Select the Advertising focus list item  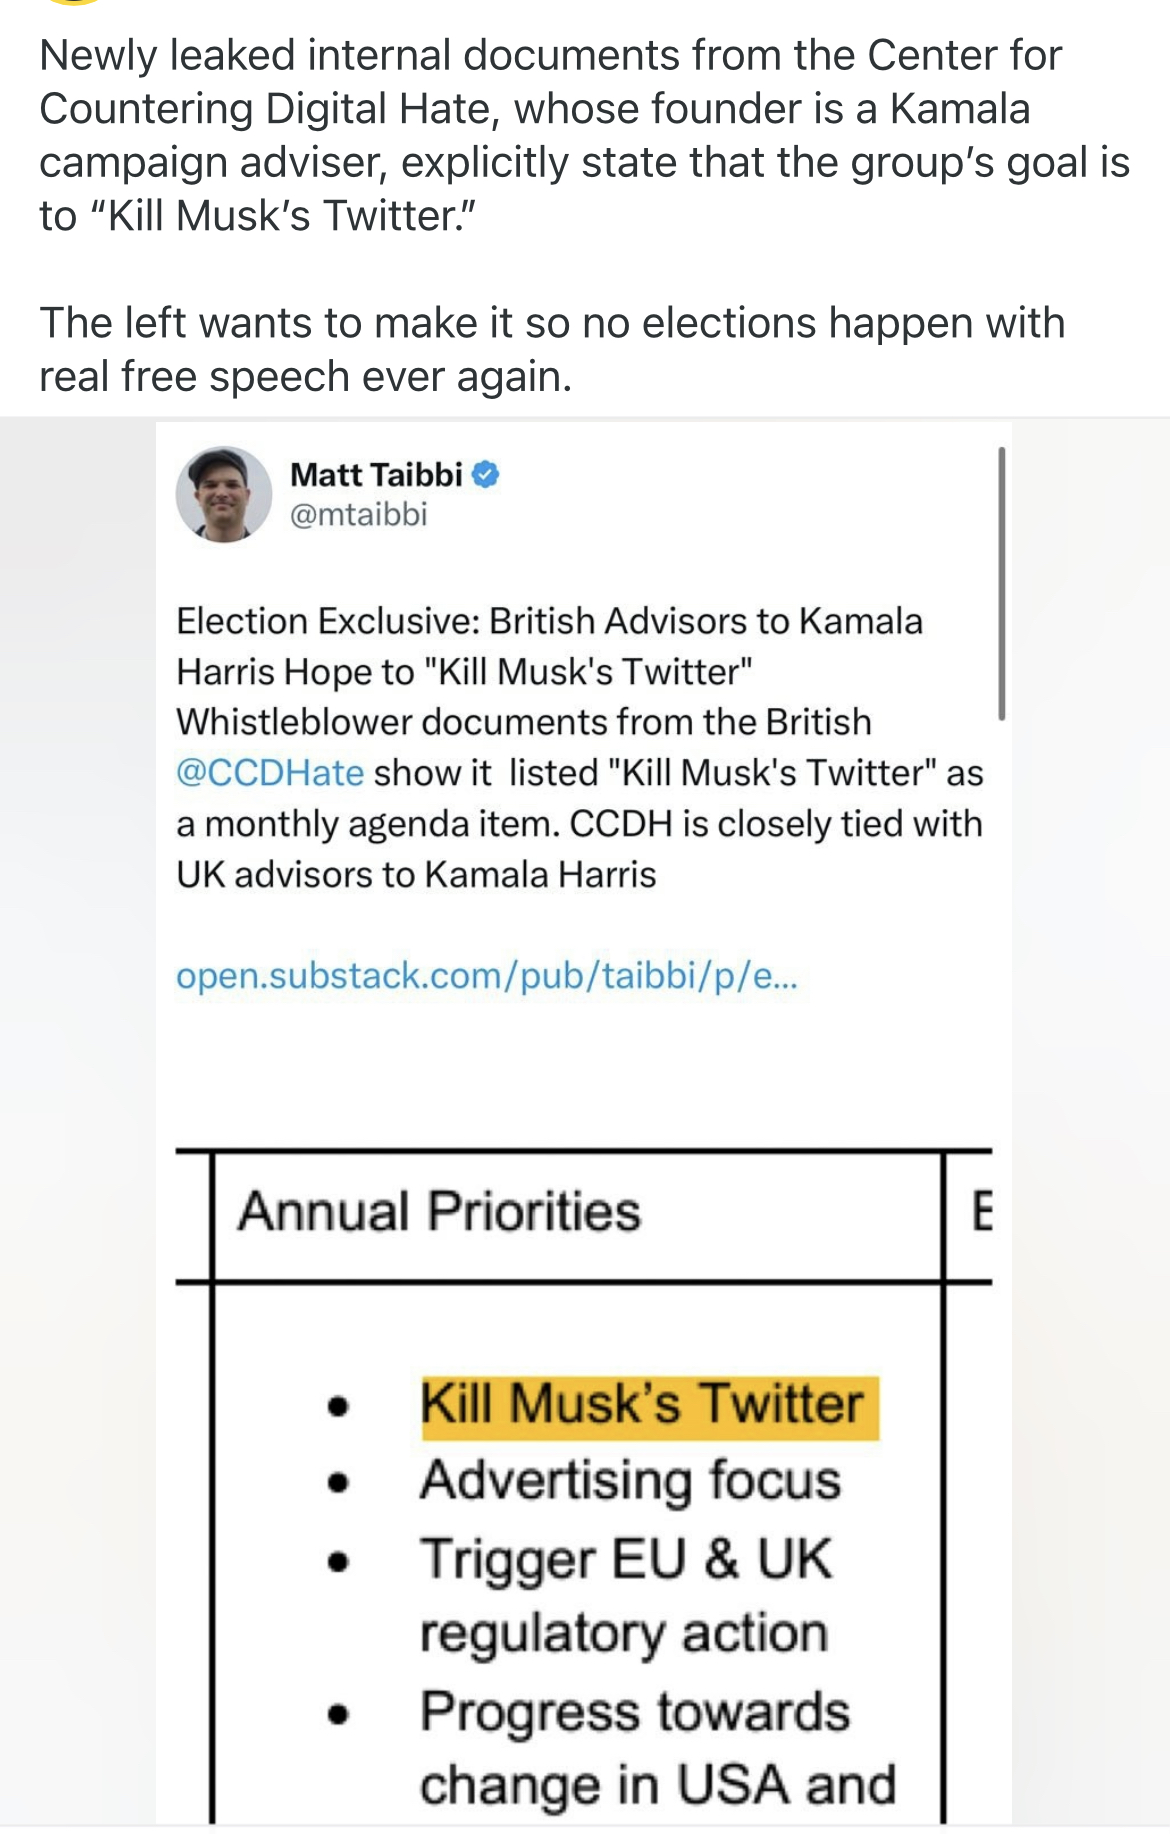[630, 1481]
